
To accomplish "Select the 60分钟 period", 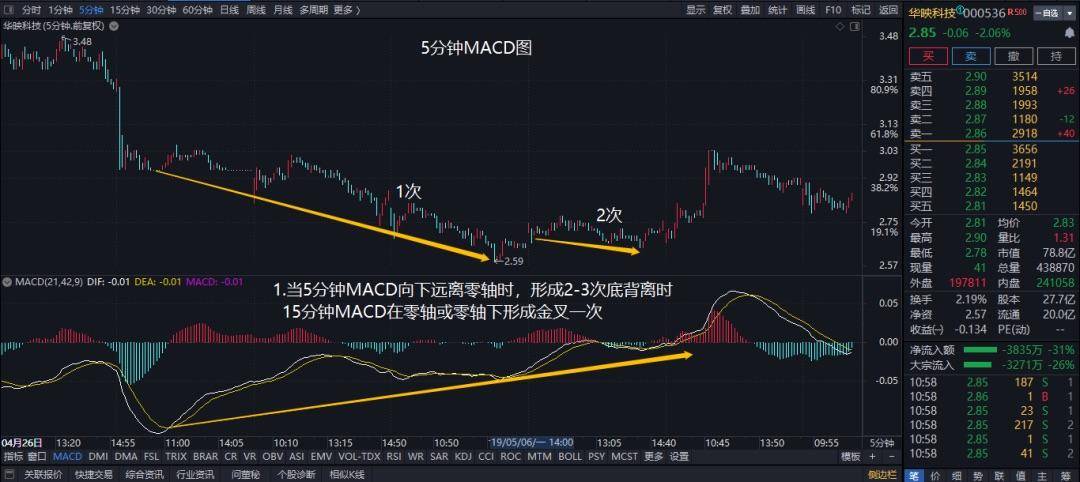I will tap(198, 10).
